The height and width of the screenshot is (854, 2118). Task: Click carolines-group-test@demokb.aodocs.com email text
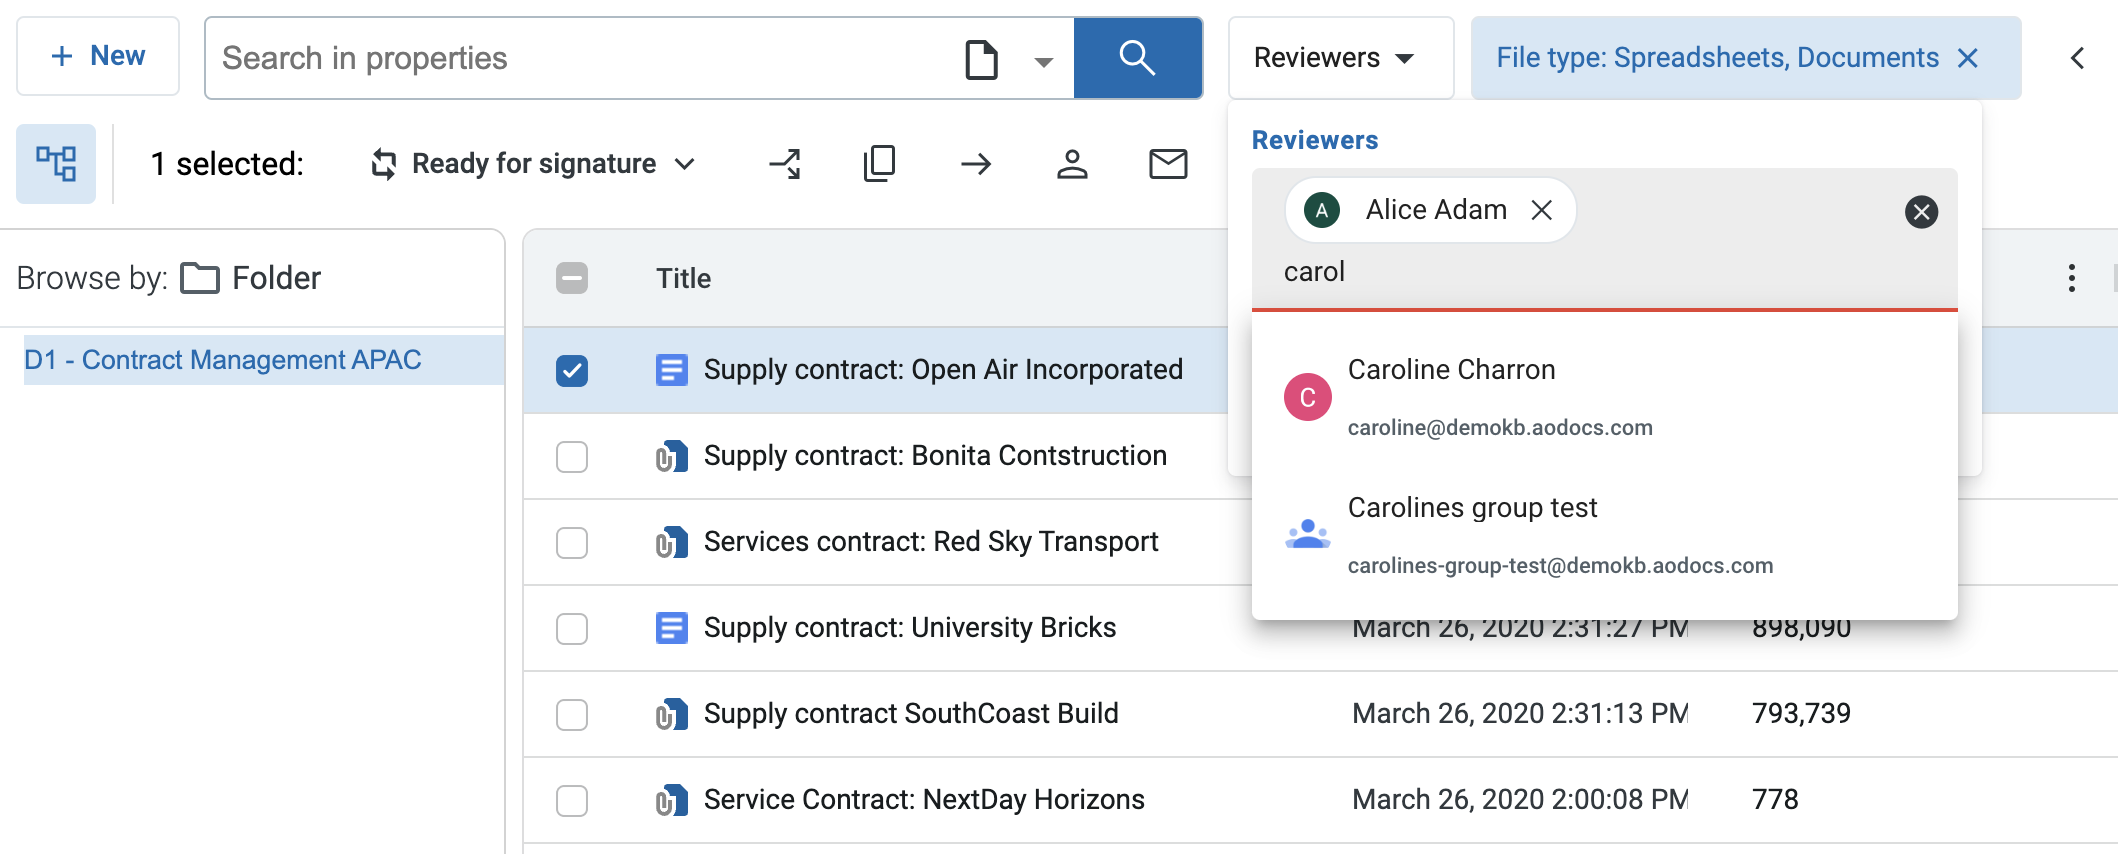(x=1560, y=566)
